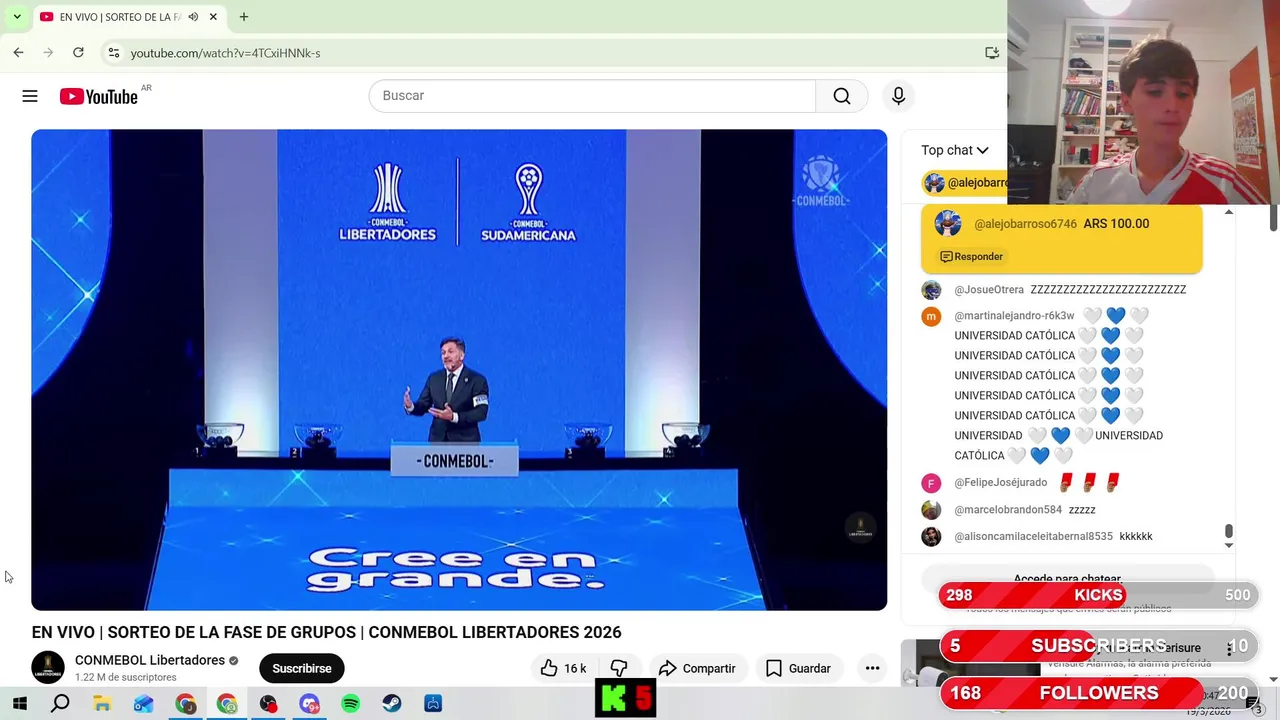
Task: Start voice search with microphone icon
Action: (898, 96)
